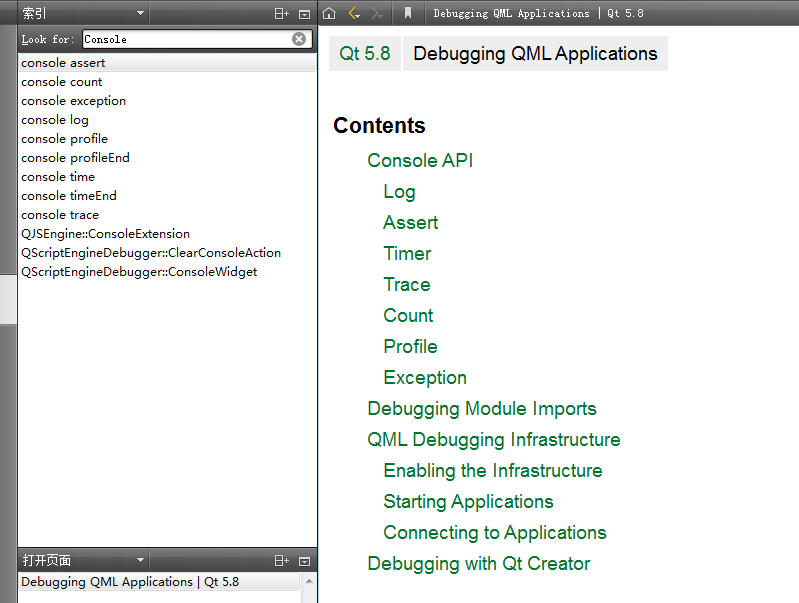Viewport: 799px width, 603px height.
Task: Go to the help Home page
Action: [x=329, y=13]
